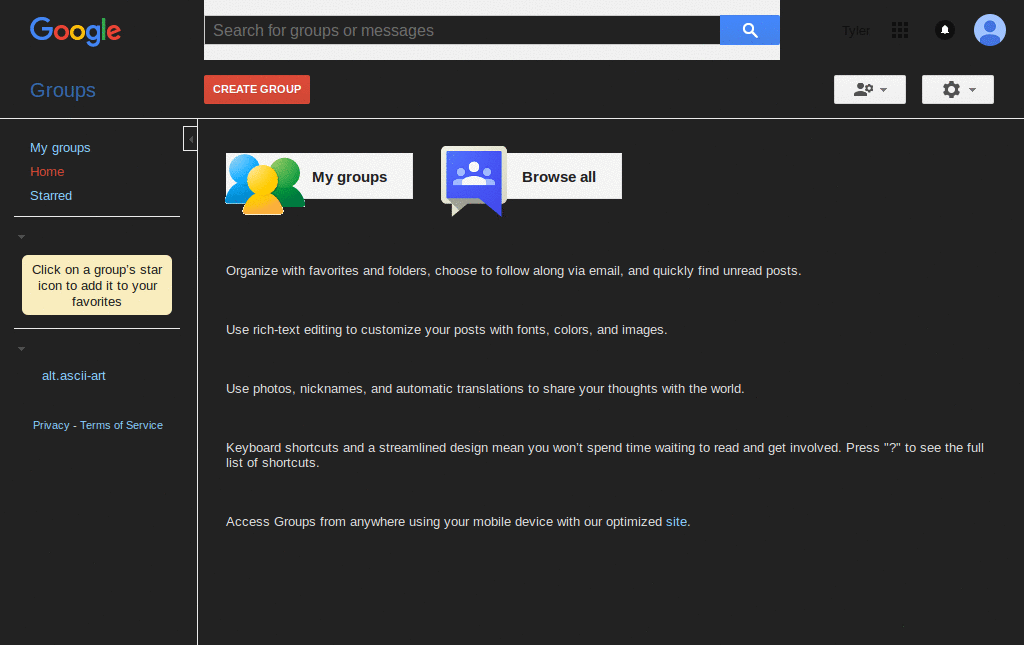
Task: Open the notifications bell
Action: coord(944,30)
